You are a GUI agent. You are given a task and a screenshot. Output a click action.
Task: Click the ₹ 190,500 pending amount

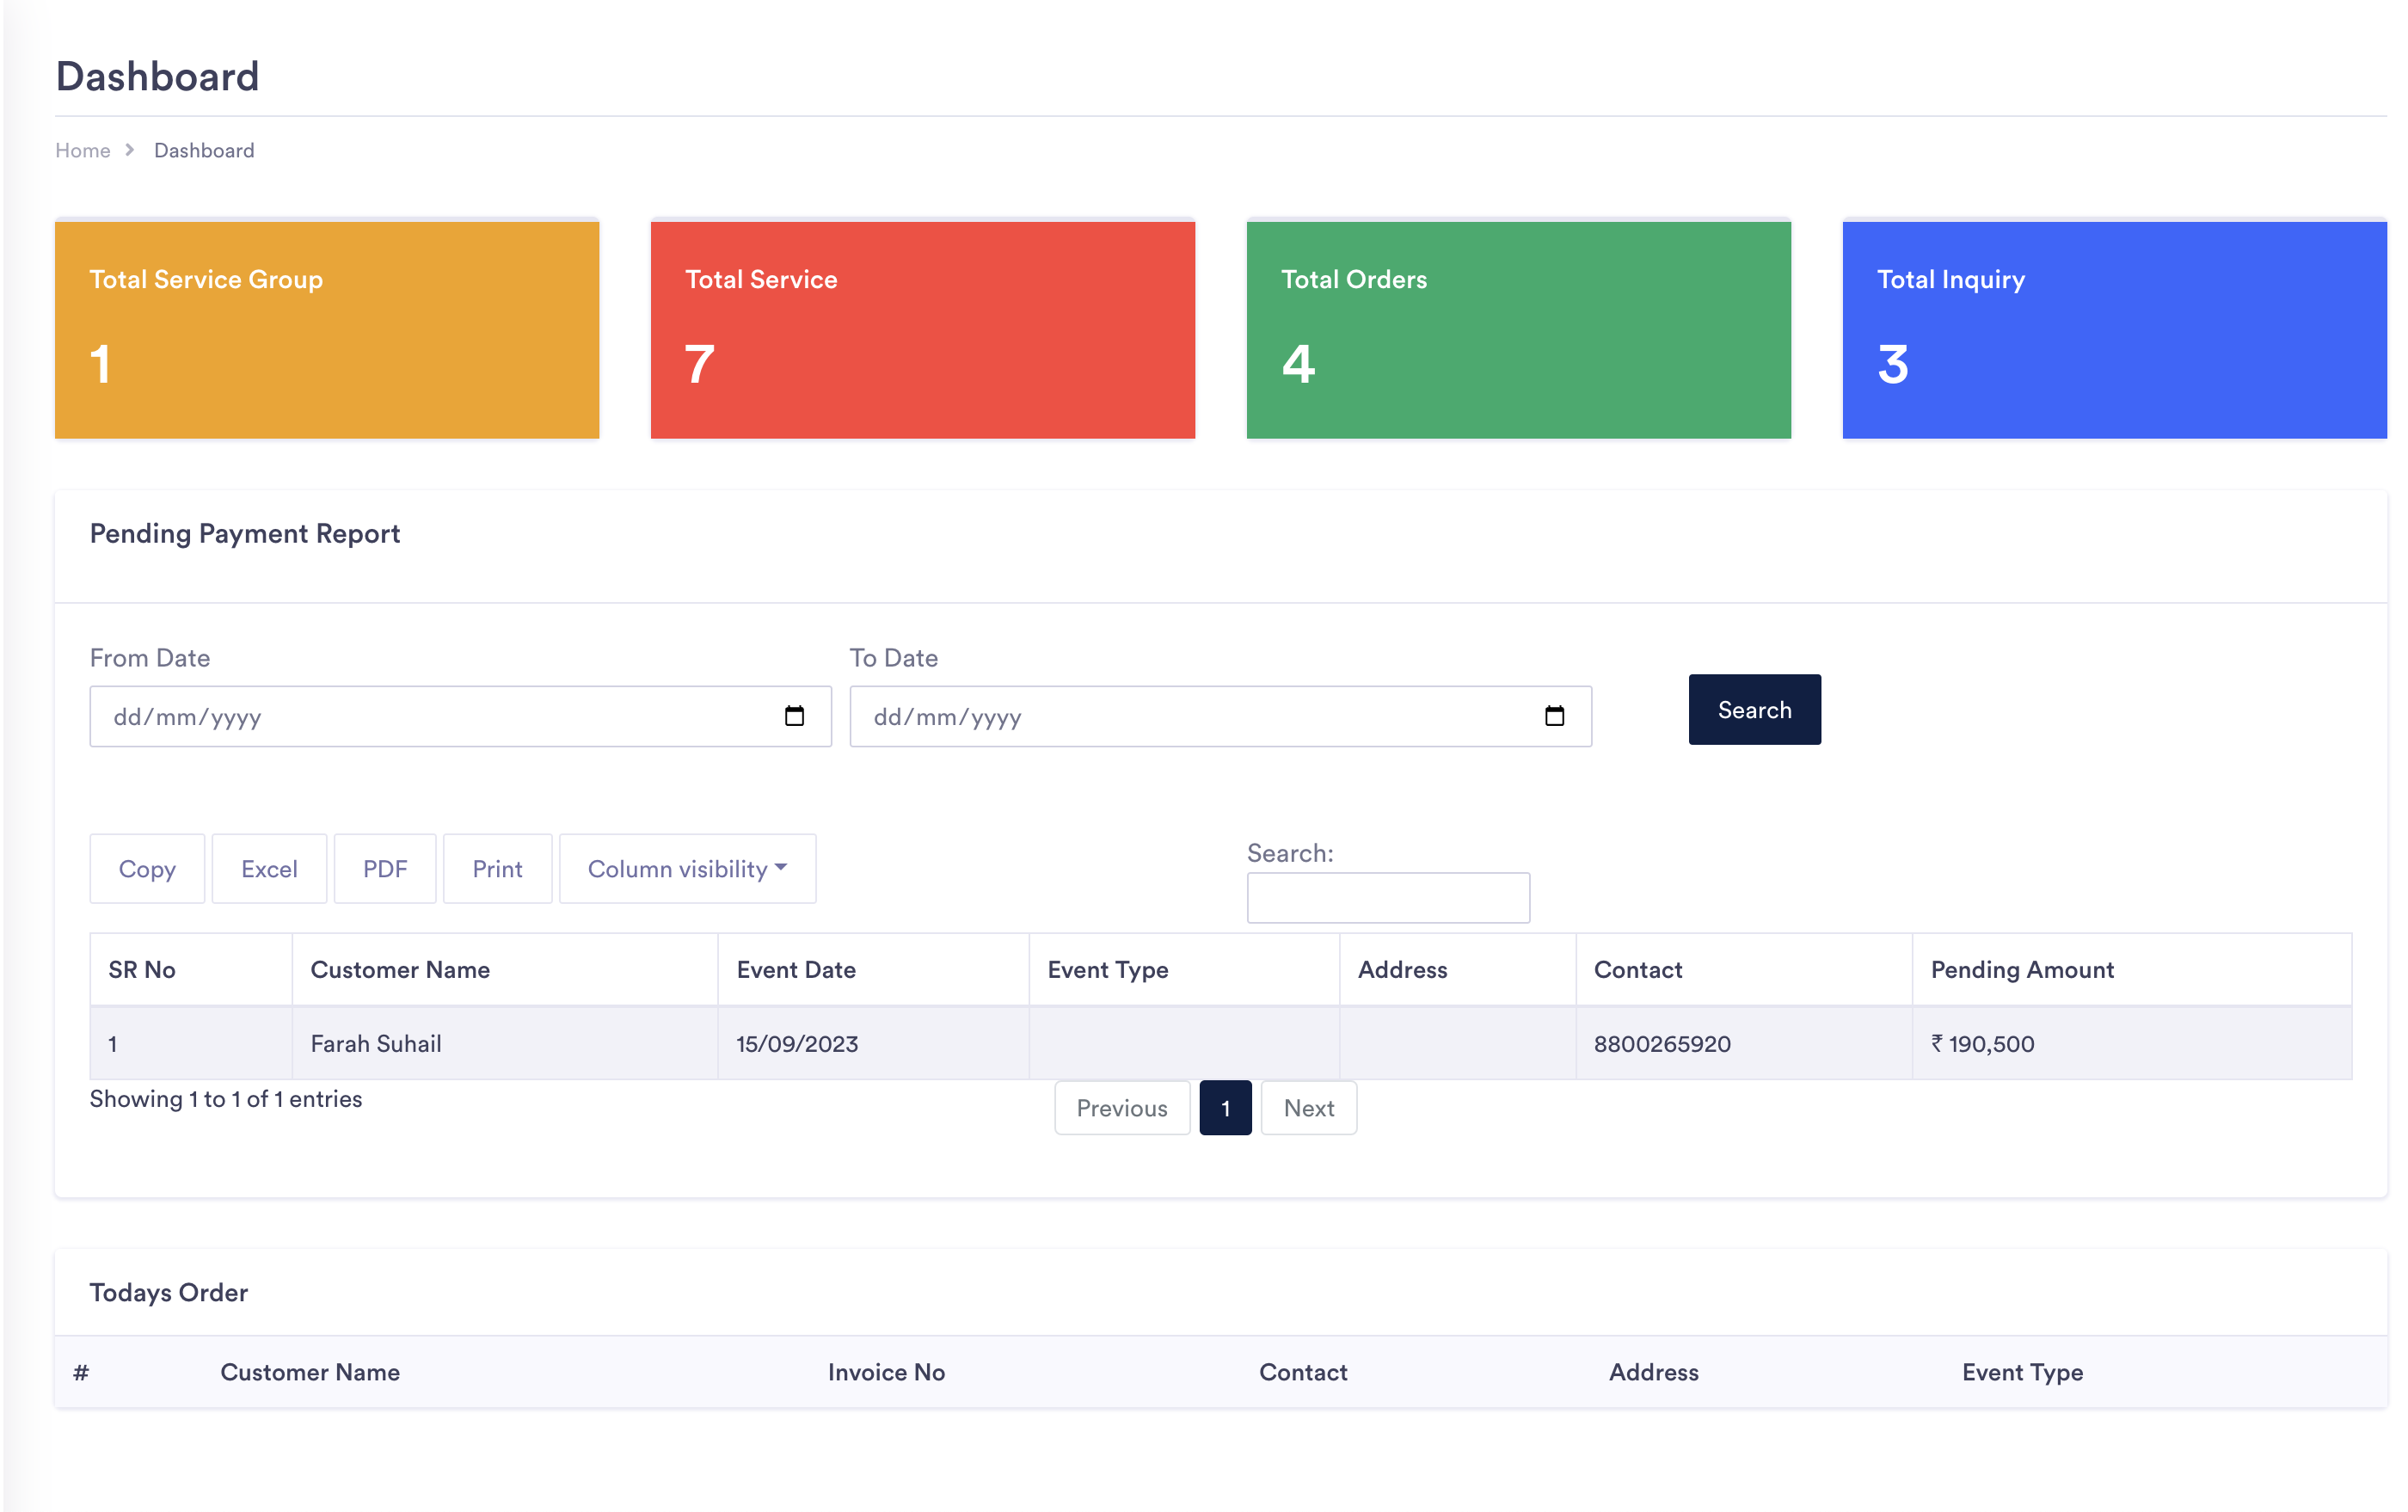pos(1982,1043)
